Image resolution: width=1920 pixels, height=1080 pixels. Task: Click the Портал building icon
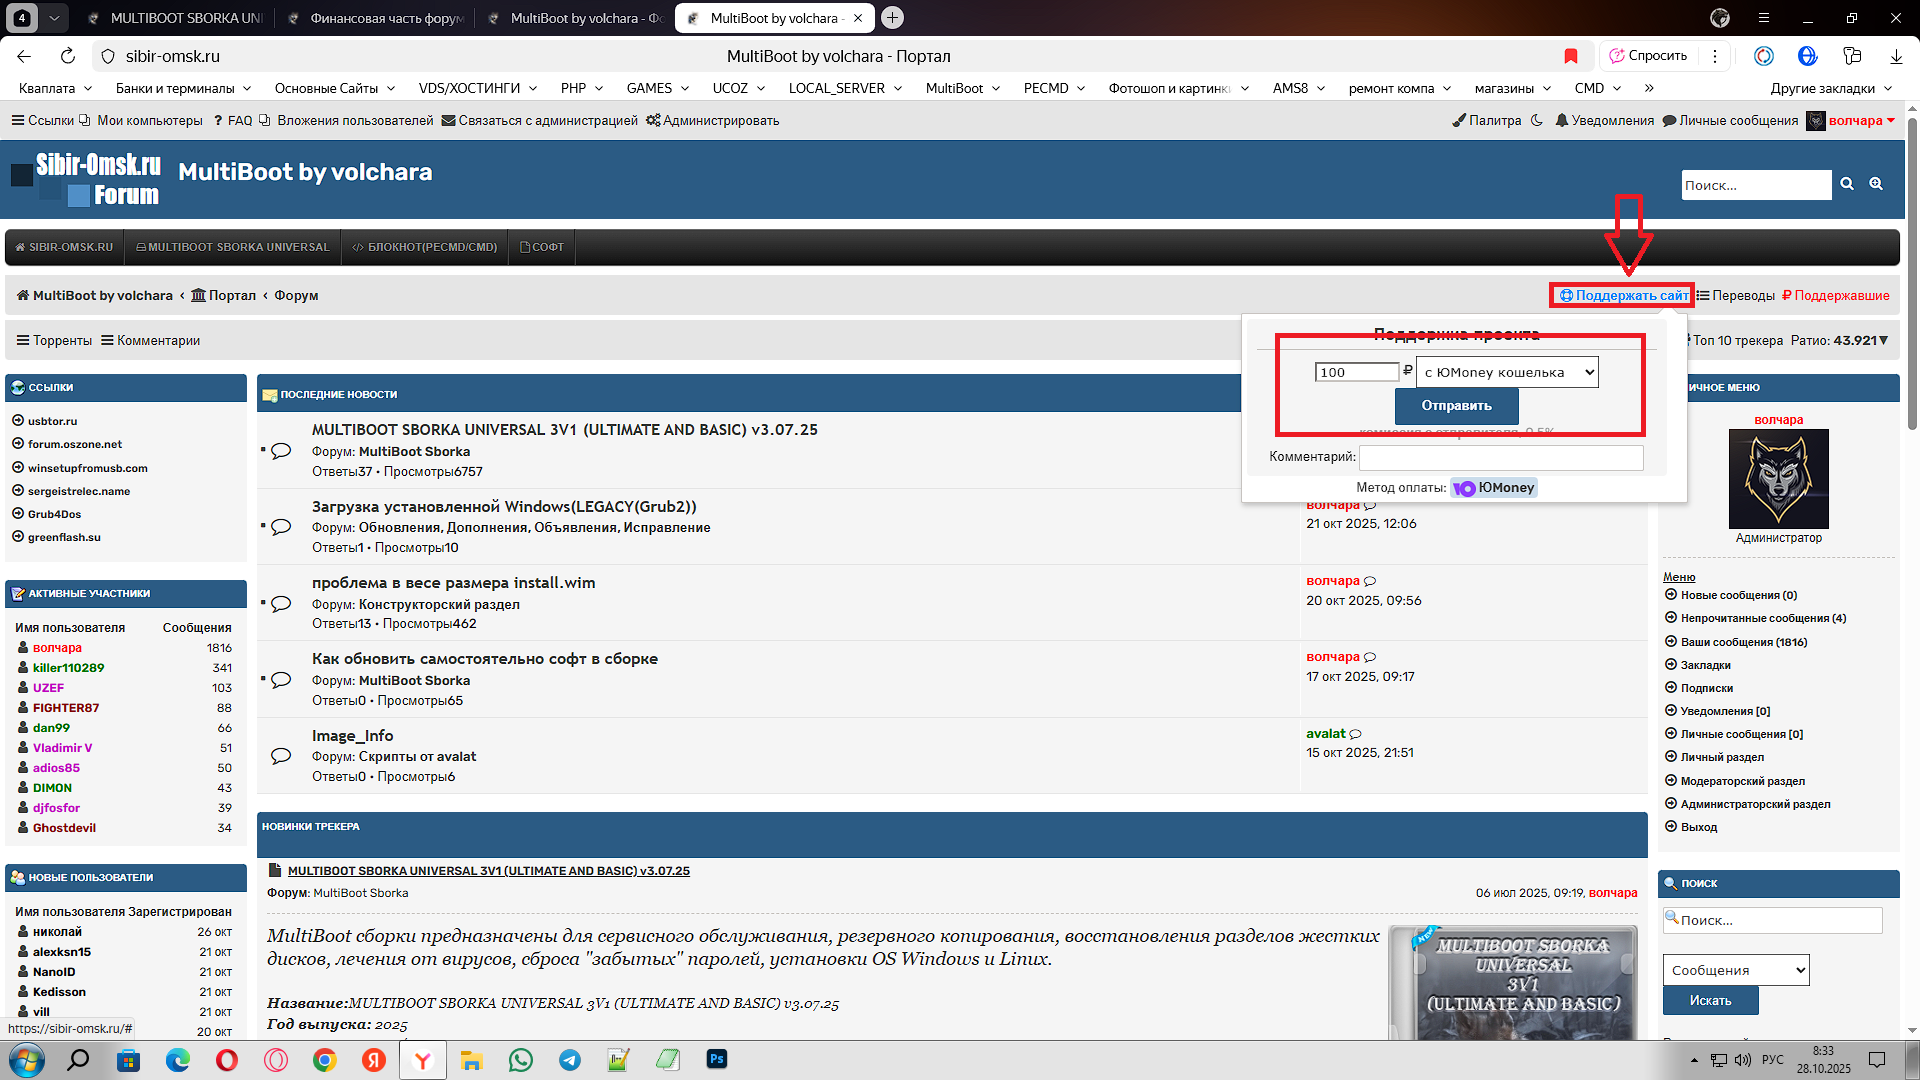coord(198,295)
